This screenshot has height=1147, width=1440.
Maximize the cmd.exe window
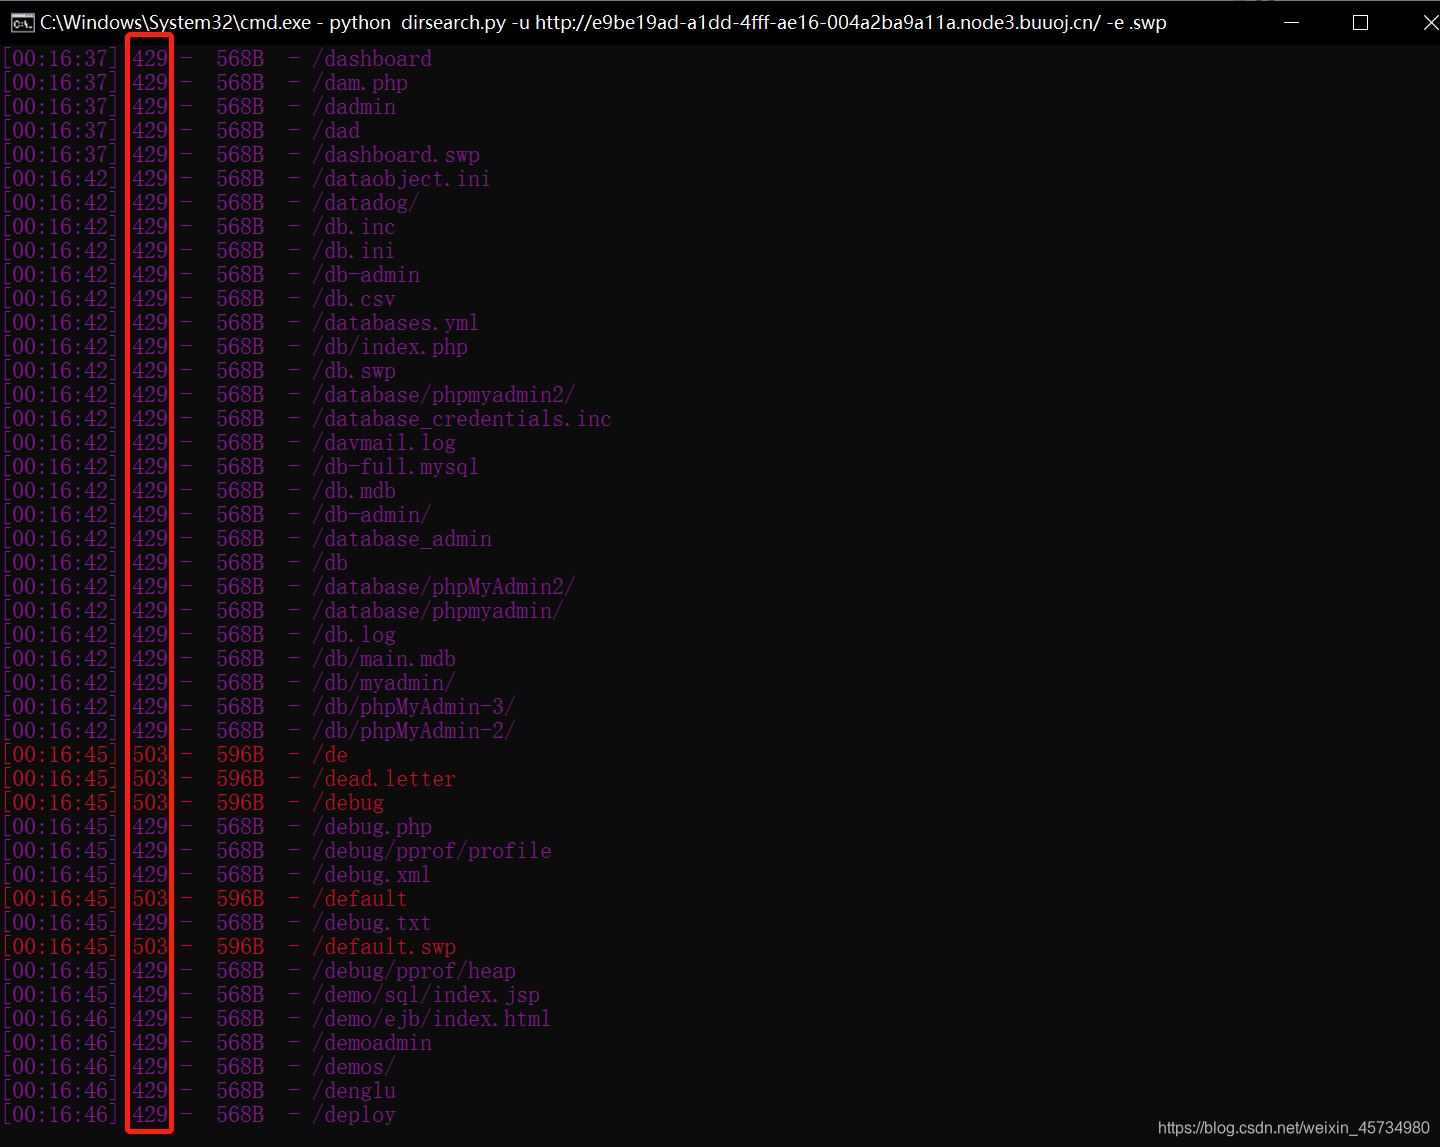pyautogui.click(x=1360, y=22)
